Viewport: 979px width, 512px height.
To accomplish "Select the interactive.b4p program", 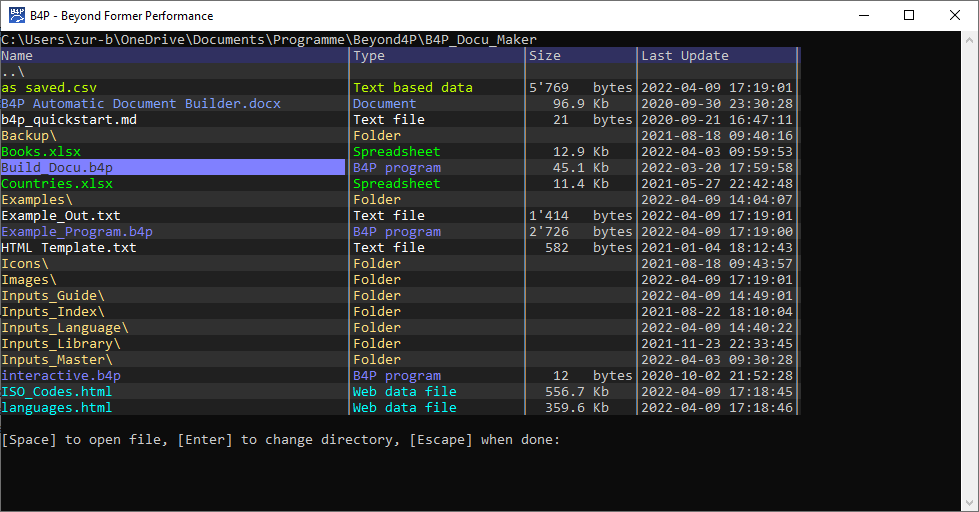I will click(61, 375).
